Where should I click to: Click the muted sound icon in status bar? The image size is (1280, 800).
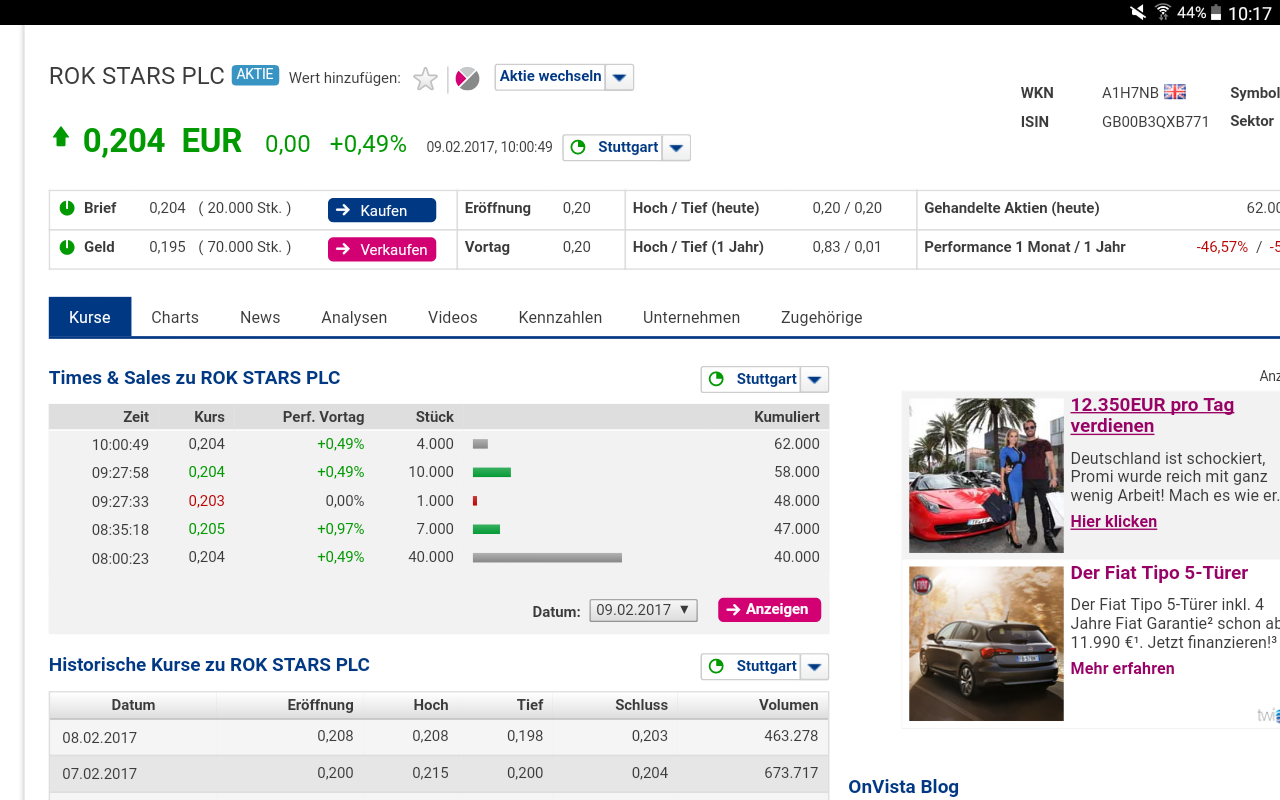[x=1138, y=12]
